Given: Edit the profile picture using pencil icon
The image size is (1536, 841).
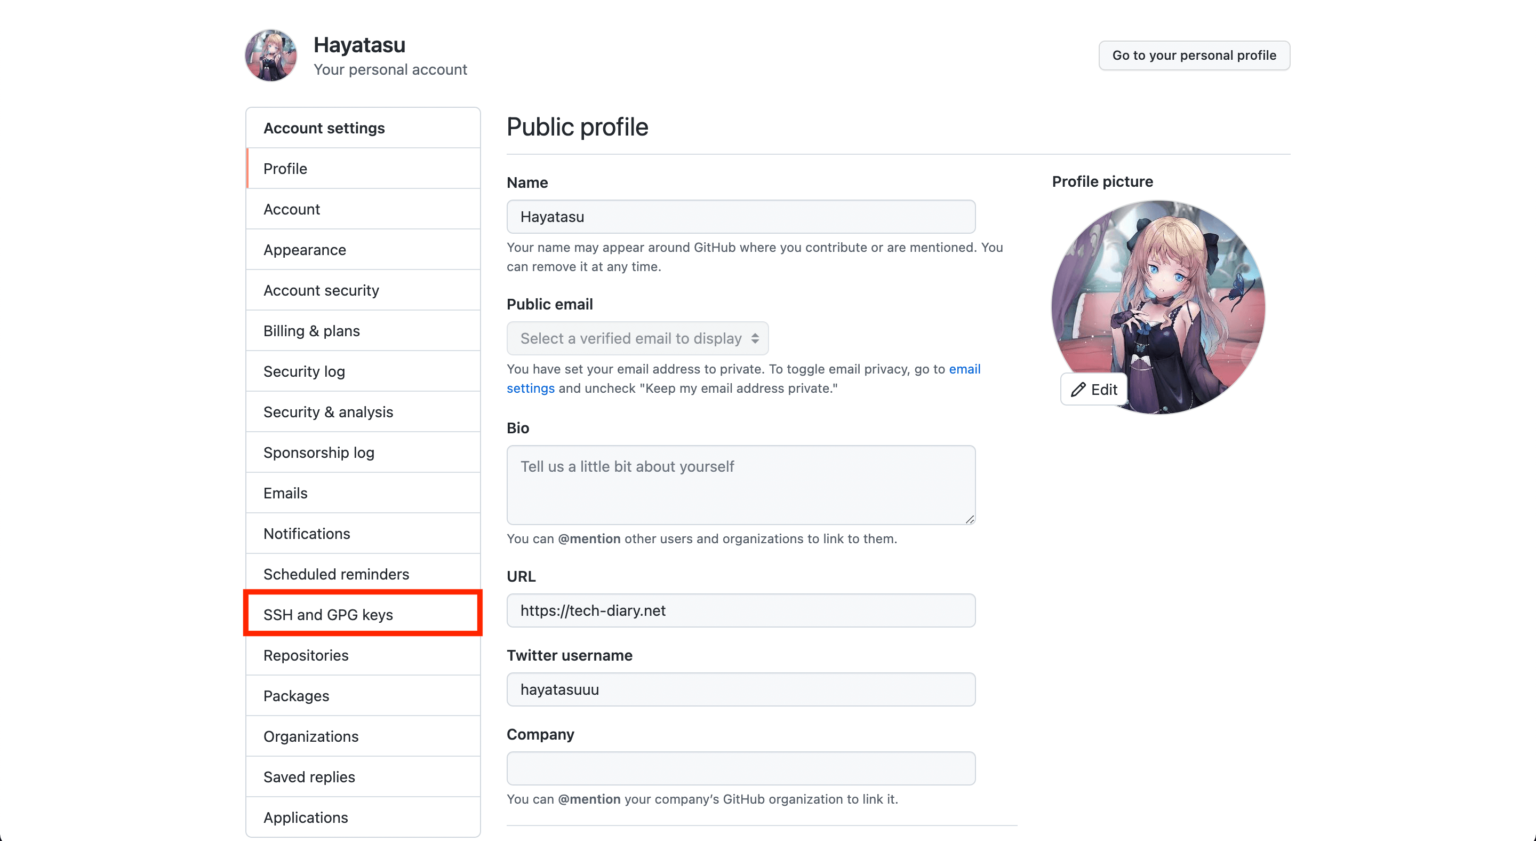Looking at the screenshot, I should [1093, 389].
